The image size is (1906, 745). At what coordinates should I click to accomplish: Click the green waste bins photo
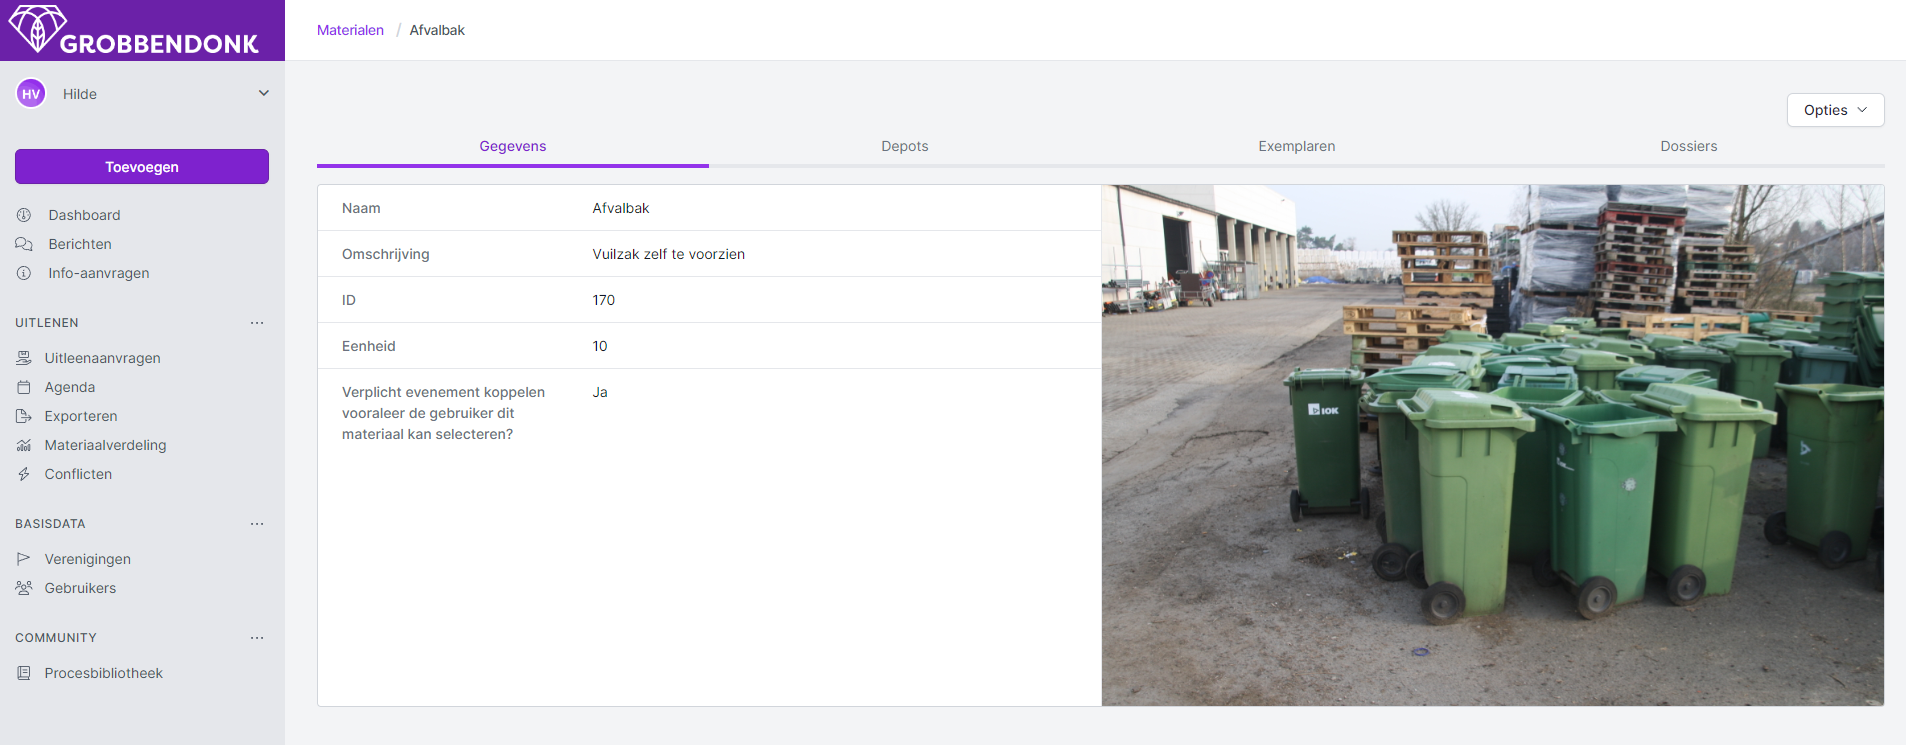(1492, 445)
